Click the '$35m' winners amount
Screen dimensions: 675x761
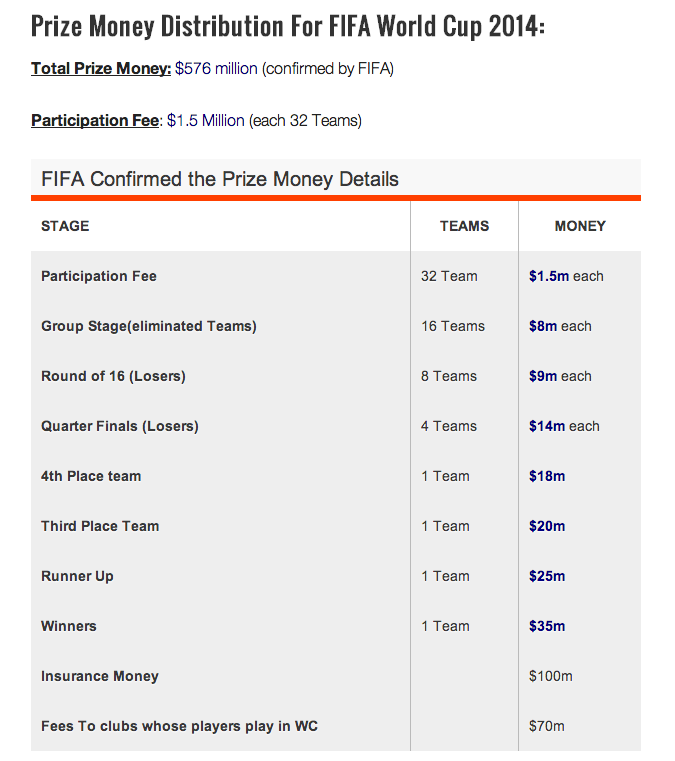[x=547, y=626]
